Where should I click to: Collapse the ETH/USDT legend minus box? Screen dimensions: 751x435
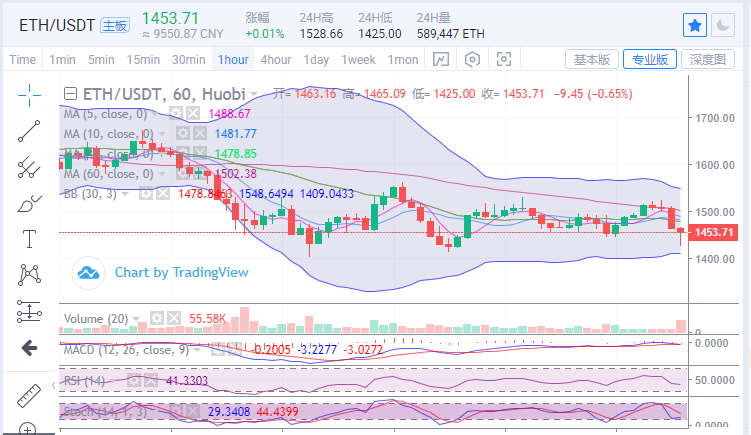[x=70, y=93]
